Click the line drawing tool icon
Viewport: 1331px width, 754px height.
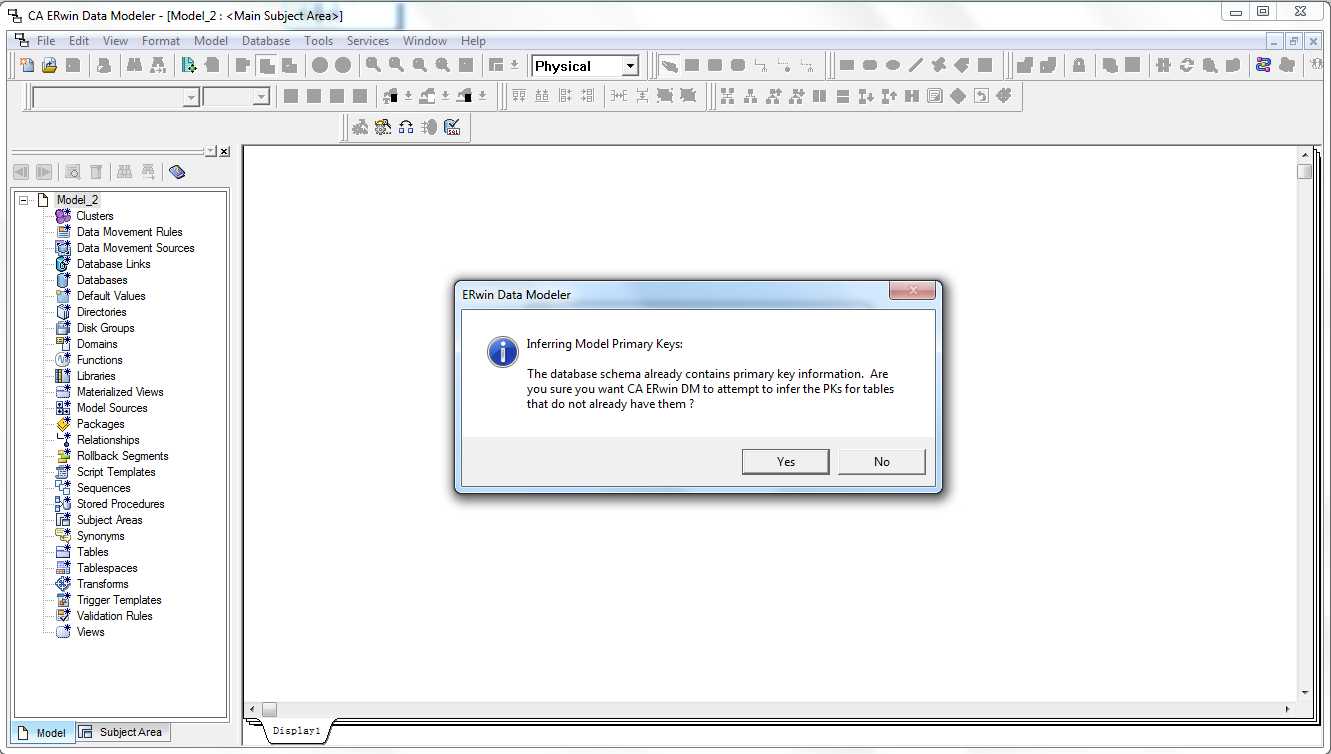915,65
